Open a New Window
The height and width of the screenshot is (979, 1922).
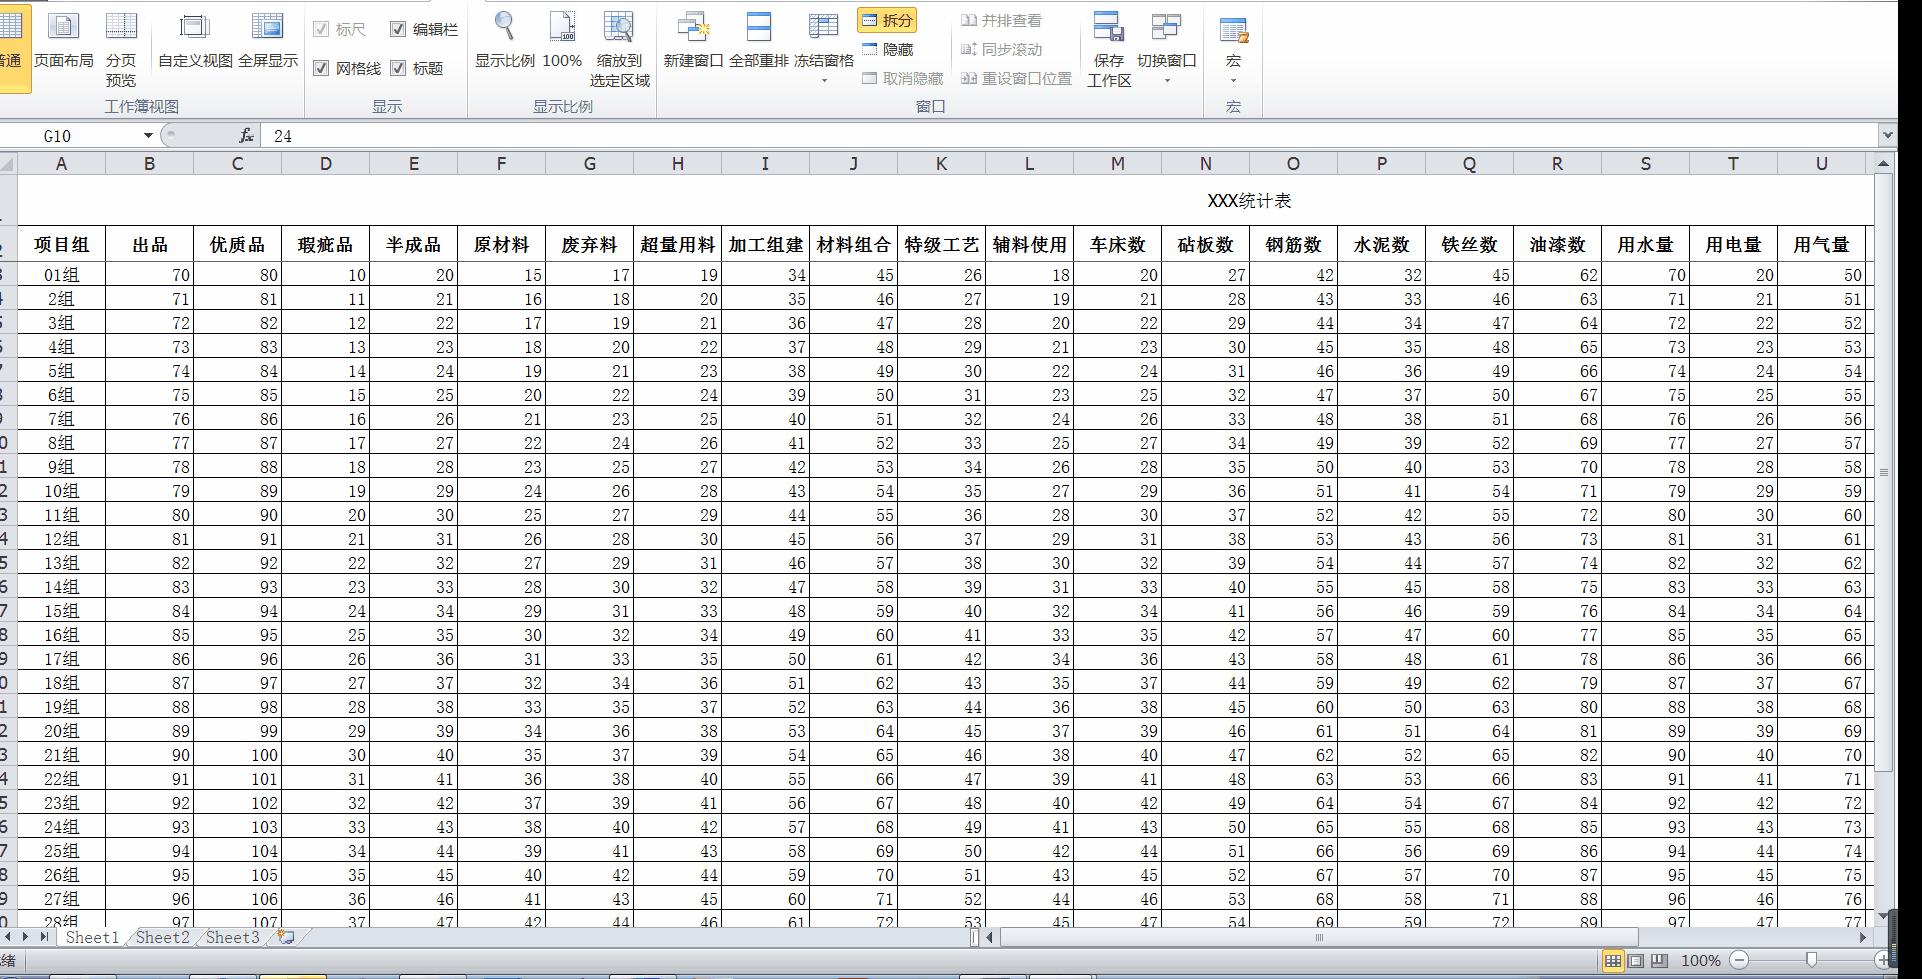693,28
